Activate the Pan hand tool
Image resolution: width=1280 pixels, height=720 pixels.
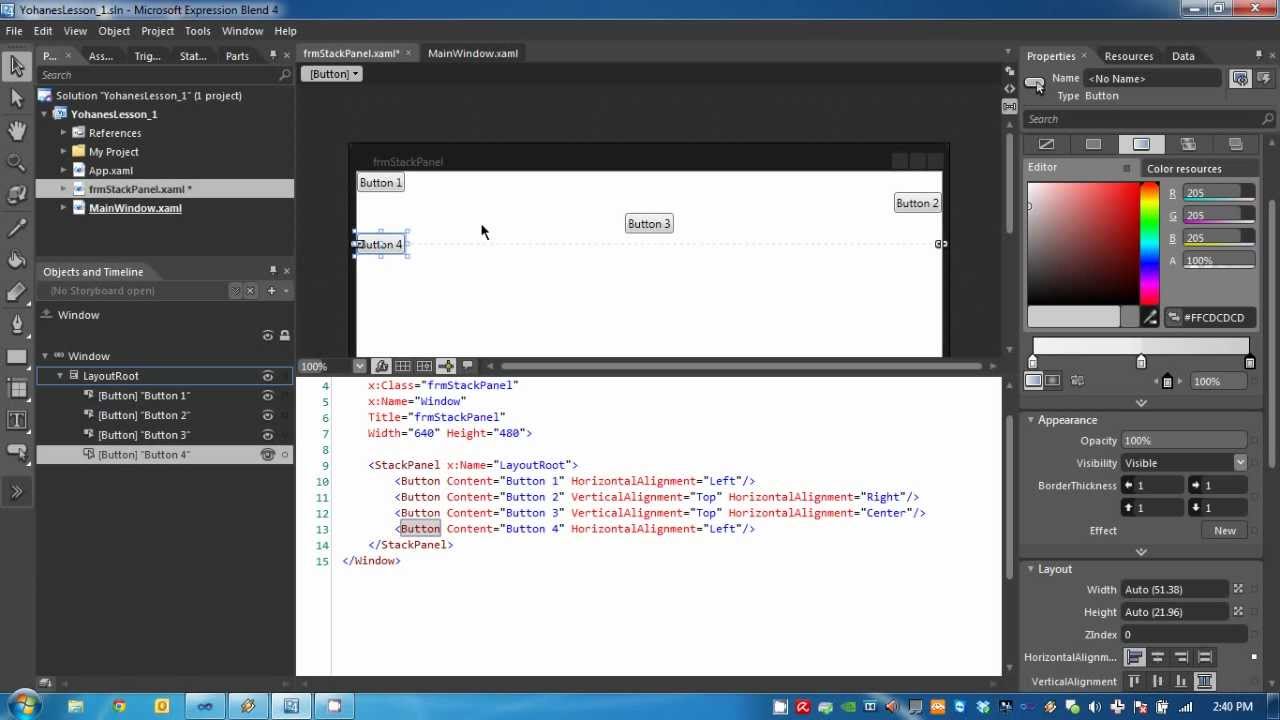[16, 130]
